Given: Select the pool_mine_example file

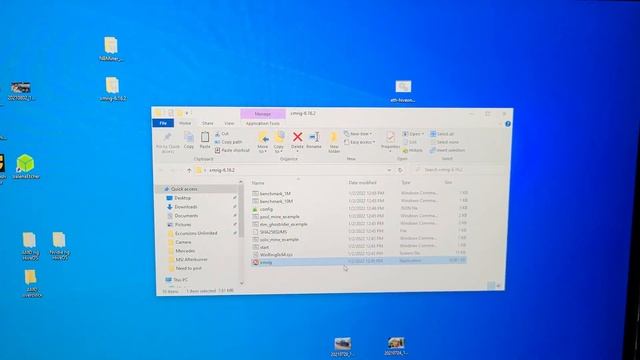Looking at the screenshot, I should [x=280, y=217].
